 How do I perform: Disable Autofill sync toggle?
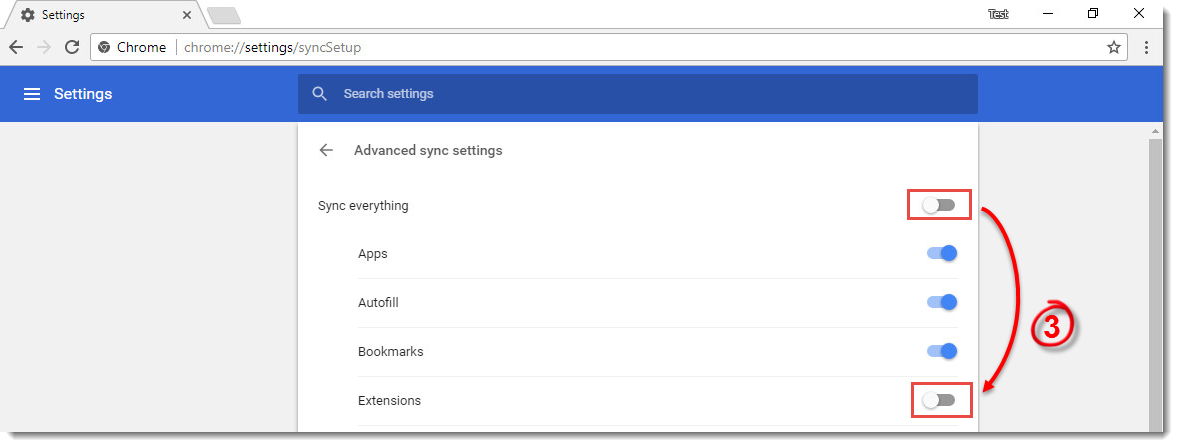tap(942, 302)
